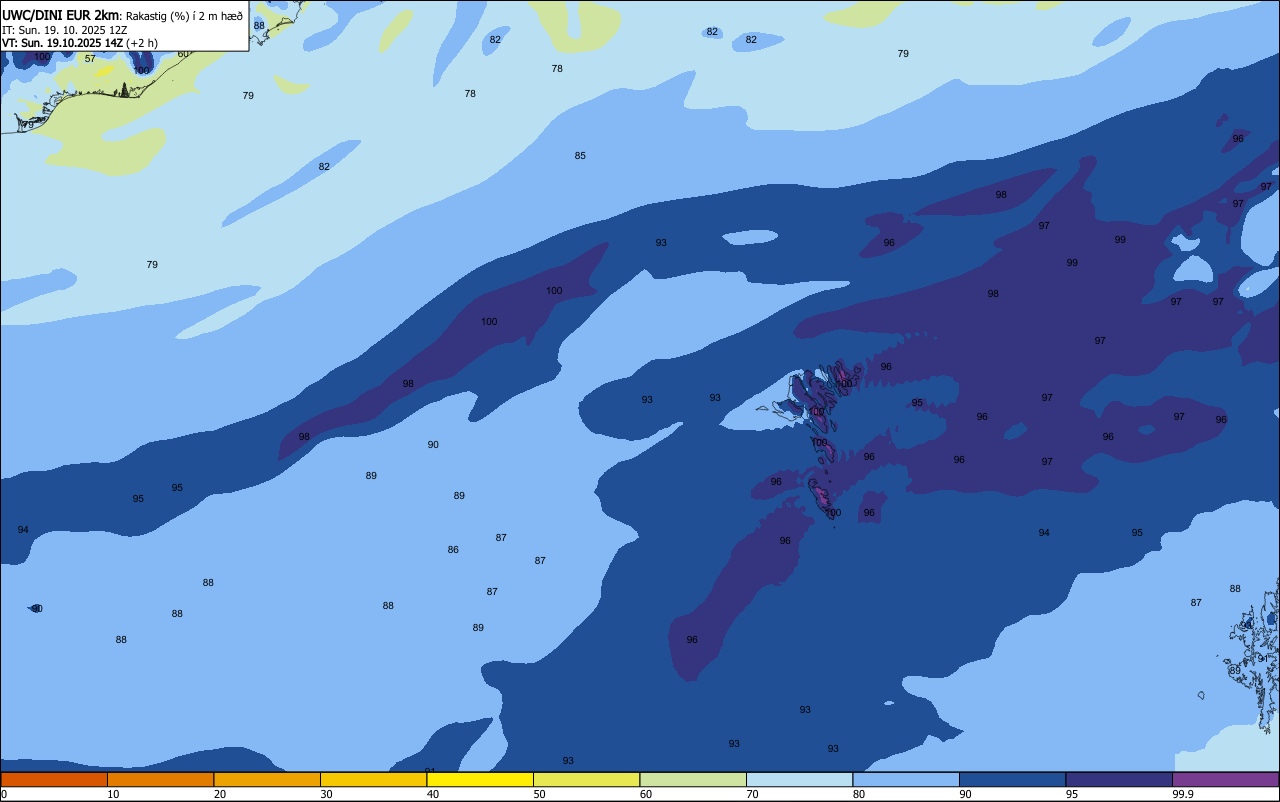This screenshot has height=802, width=1280.
Task: Click the legend tick label "50"
Action: 540,794
